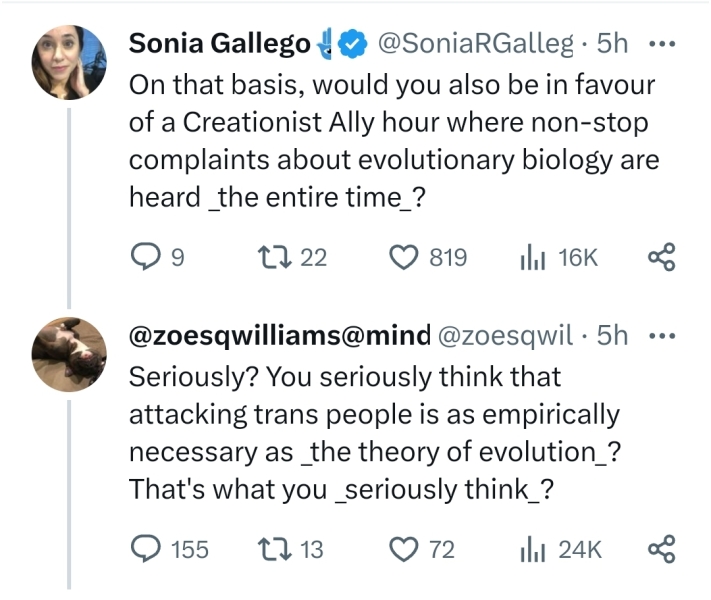Share Sonia Gallego's tweet
This screenshot has width=711, height=600.
(x=662, y=259)
